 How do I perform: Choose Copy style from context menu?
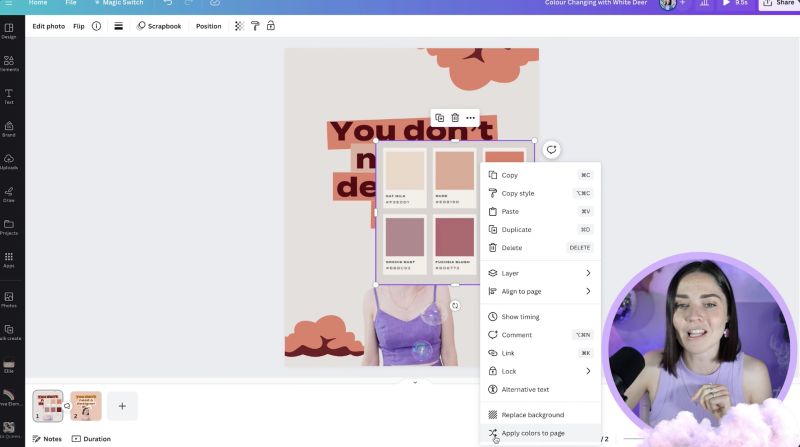coord(540,193)
